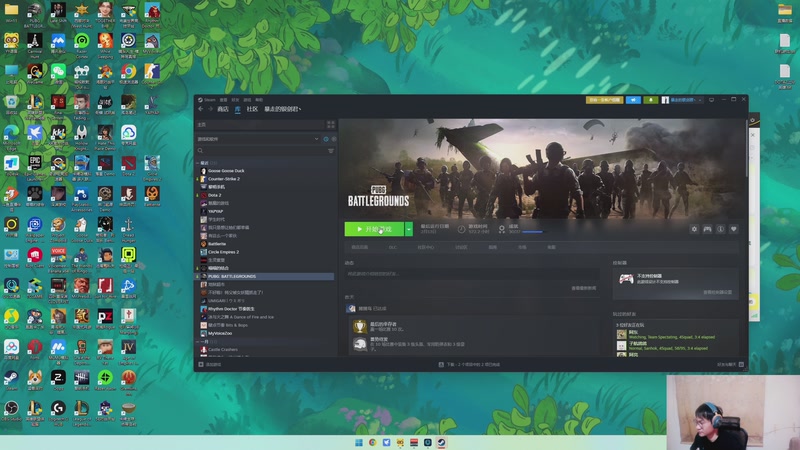800x450 pixels.
Task: Select YAPYAP in library list
Action: pos(215,211)
